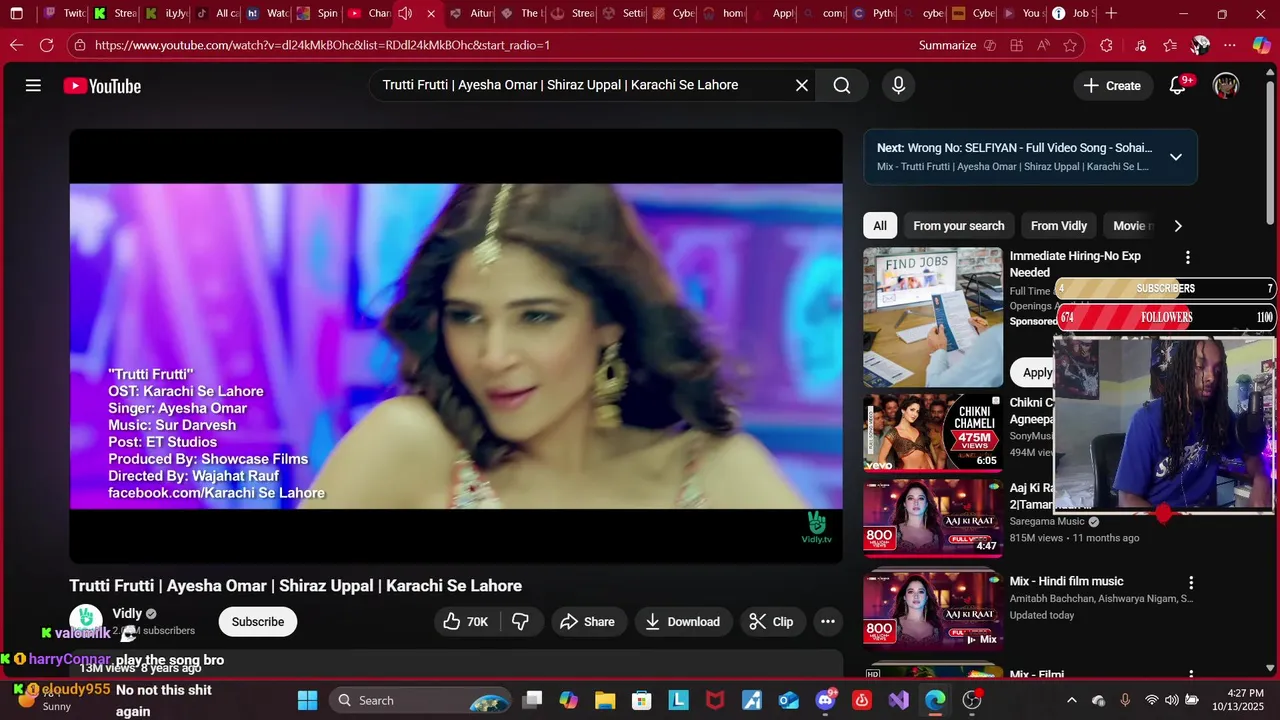Open the volume control in the system tray
The image size is (1280, 720).
point(1172,700)
